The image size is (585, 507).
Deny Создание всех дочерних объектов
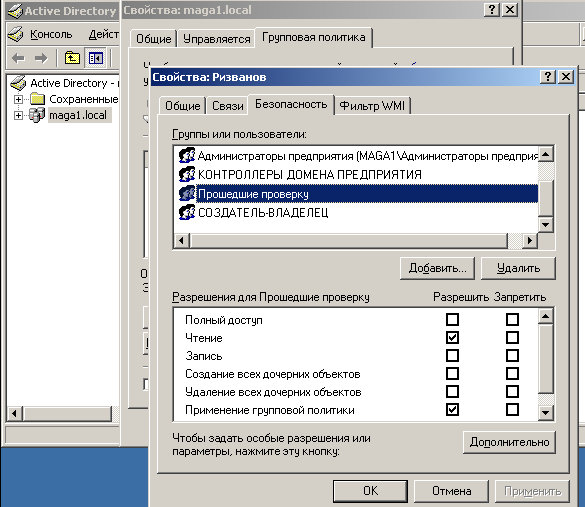[512, 373]
